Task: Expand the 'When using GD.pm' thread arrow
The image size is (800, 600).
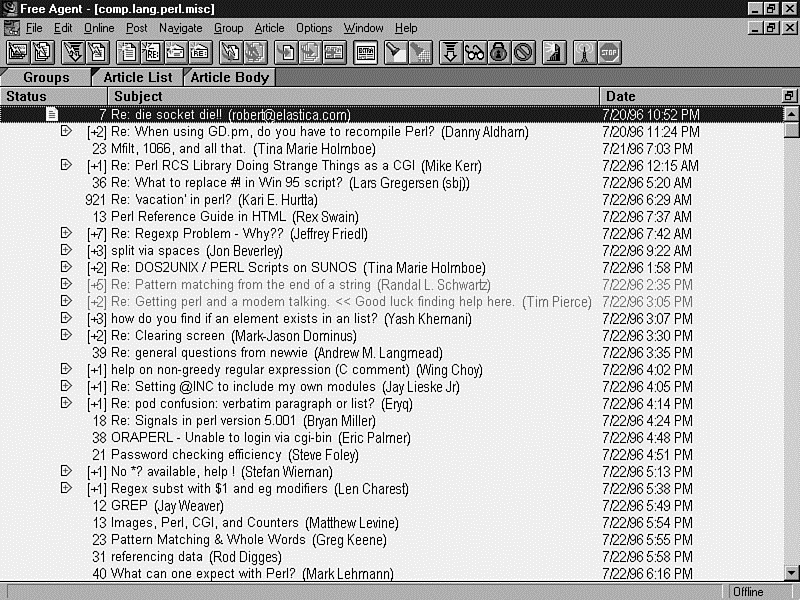Action: (66, 131)
